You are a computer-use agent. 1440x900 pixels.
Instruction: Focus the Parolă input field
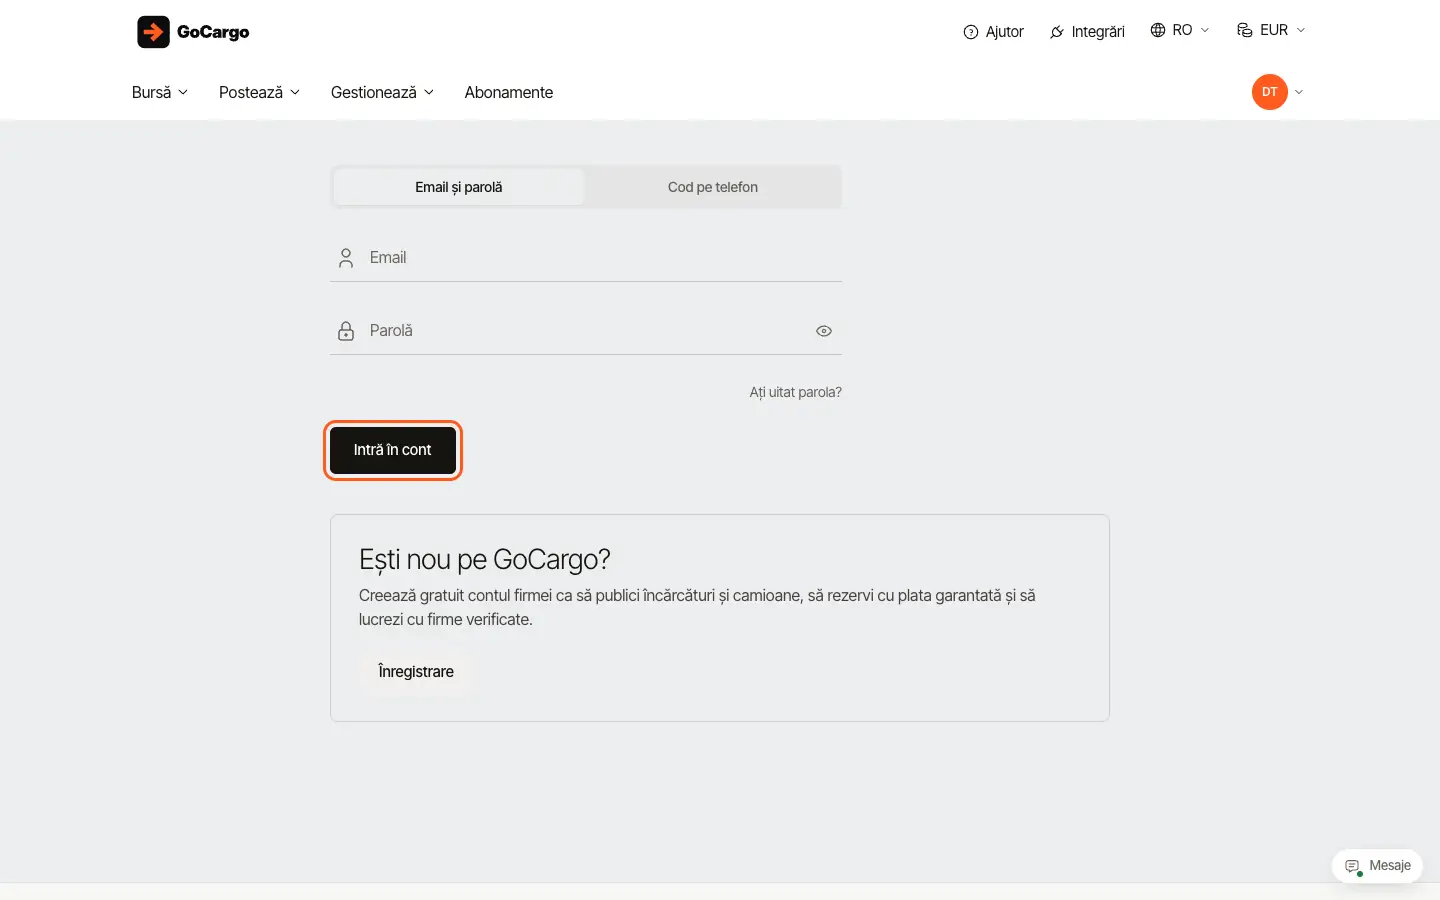(586, 331)
